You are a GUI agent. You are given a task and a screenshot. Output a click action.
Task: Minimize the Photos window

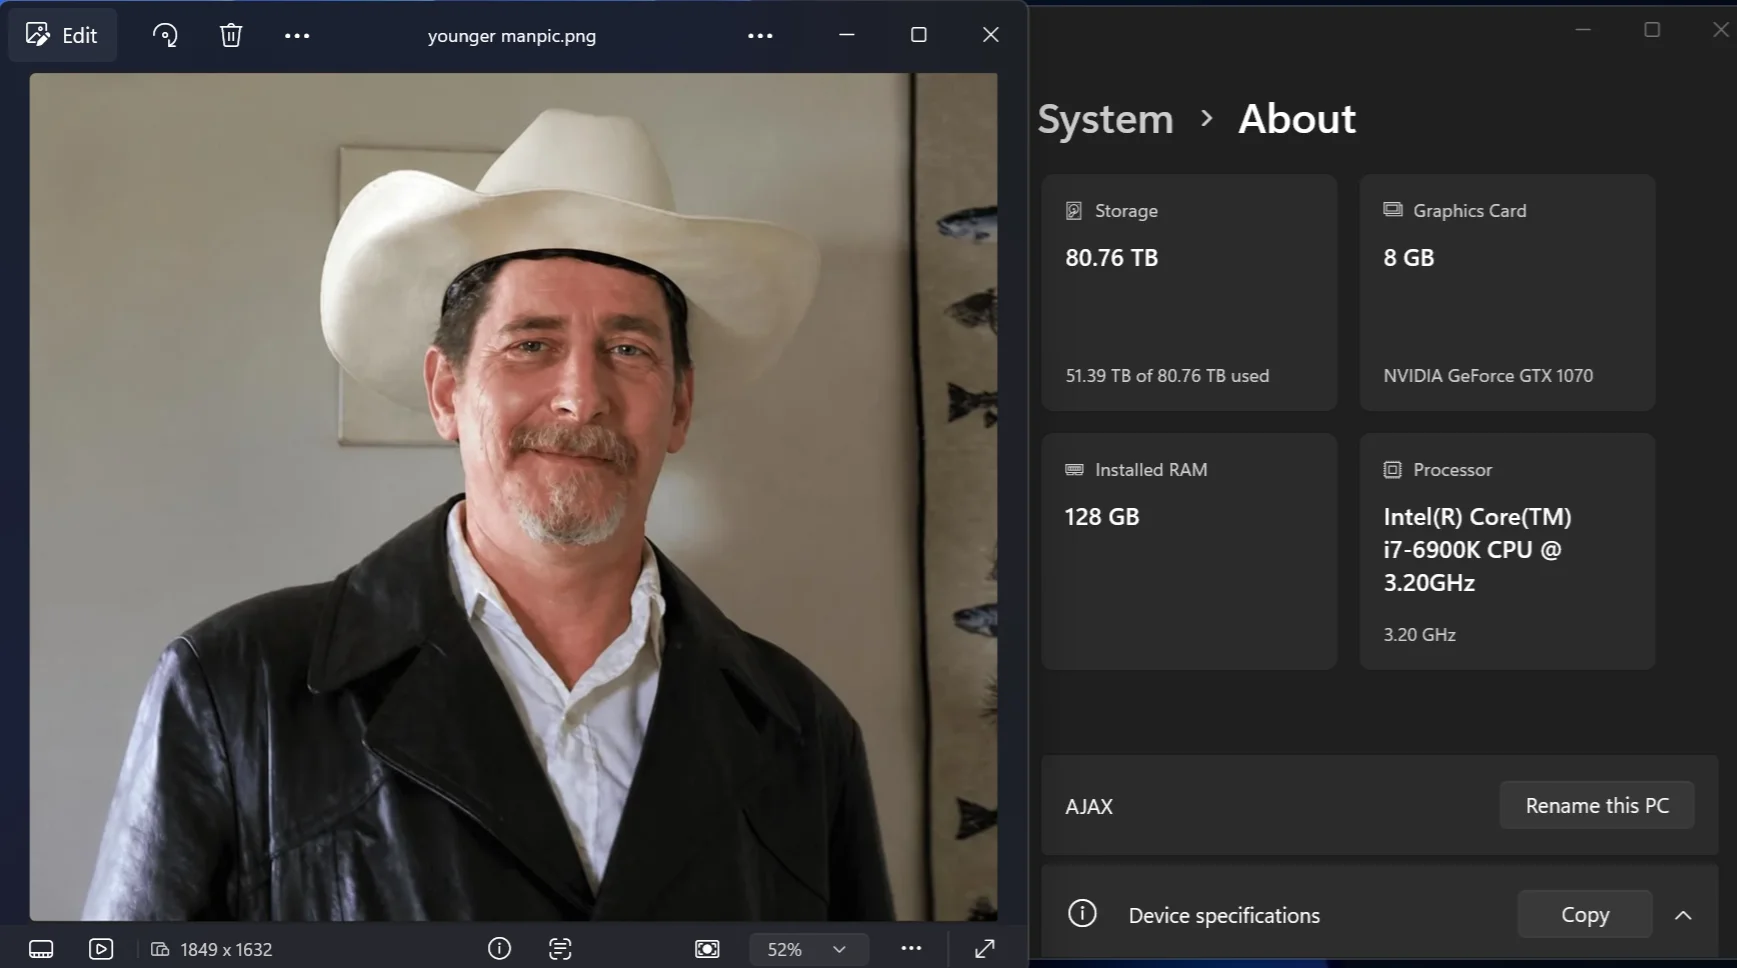point(846,35)
